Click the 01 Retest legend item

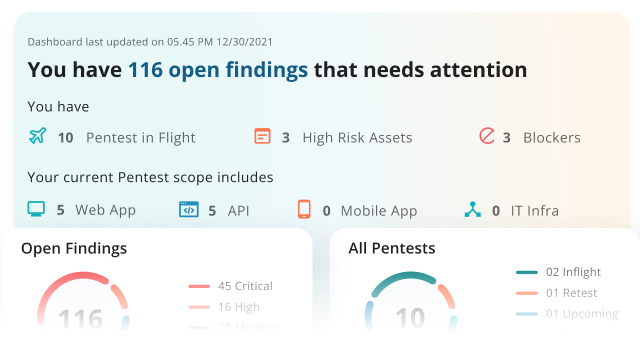point(557,293)
